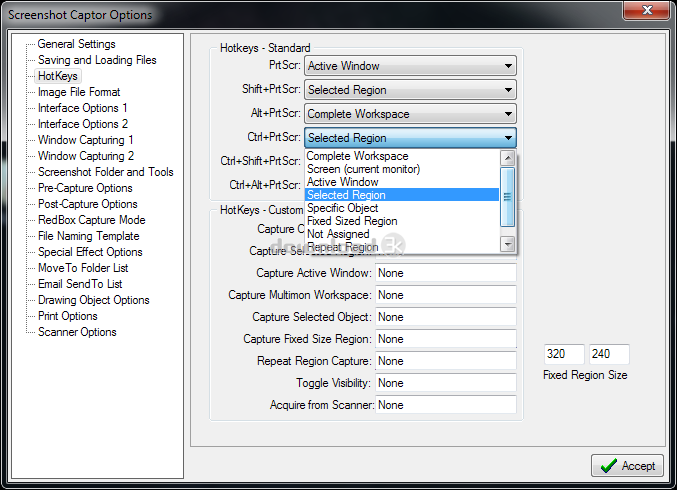Go to Interface Options 1
The image size is (677, 490).
(x=82, y=108)
